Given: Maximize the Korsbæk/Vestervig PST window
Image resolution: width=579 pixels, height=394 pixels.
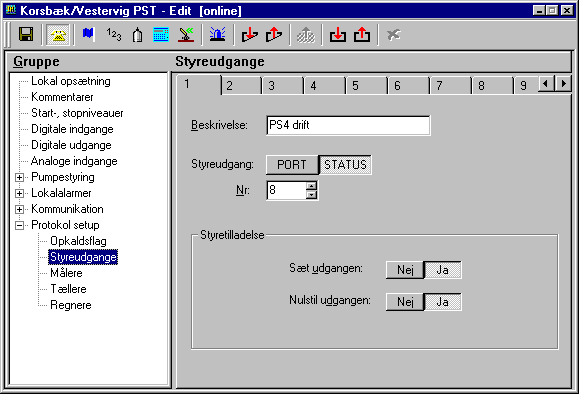Looking at the screenshot, I should point(552,10).
